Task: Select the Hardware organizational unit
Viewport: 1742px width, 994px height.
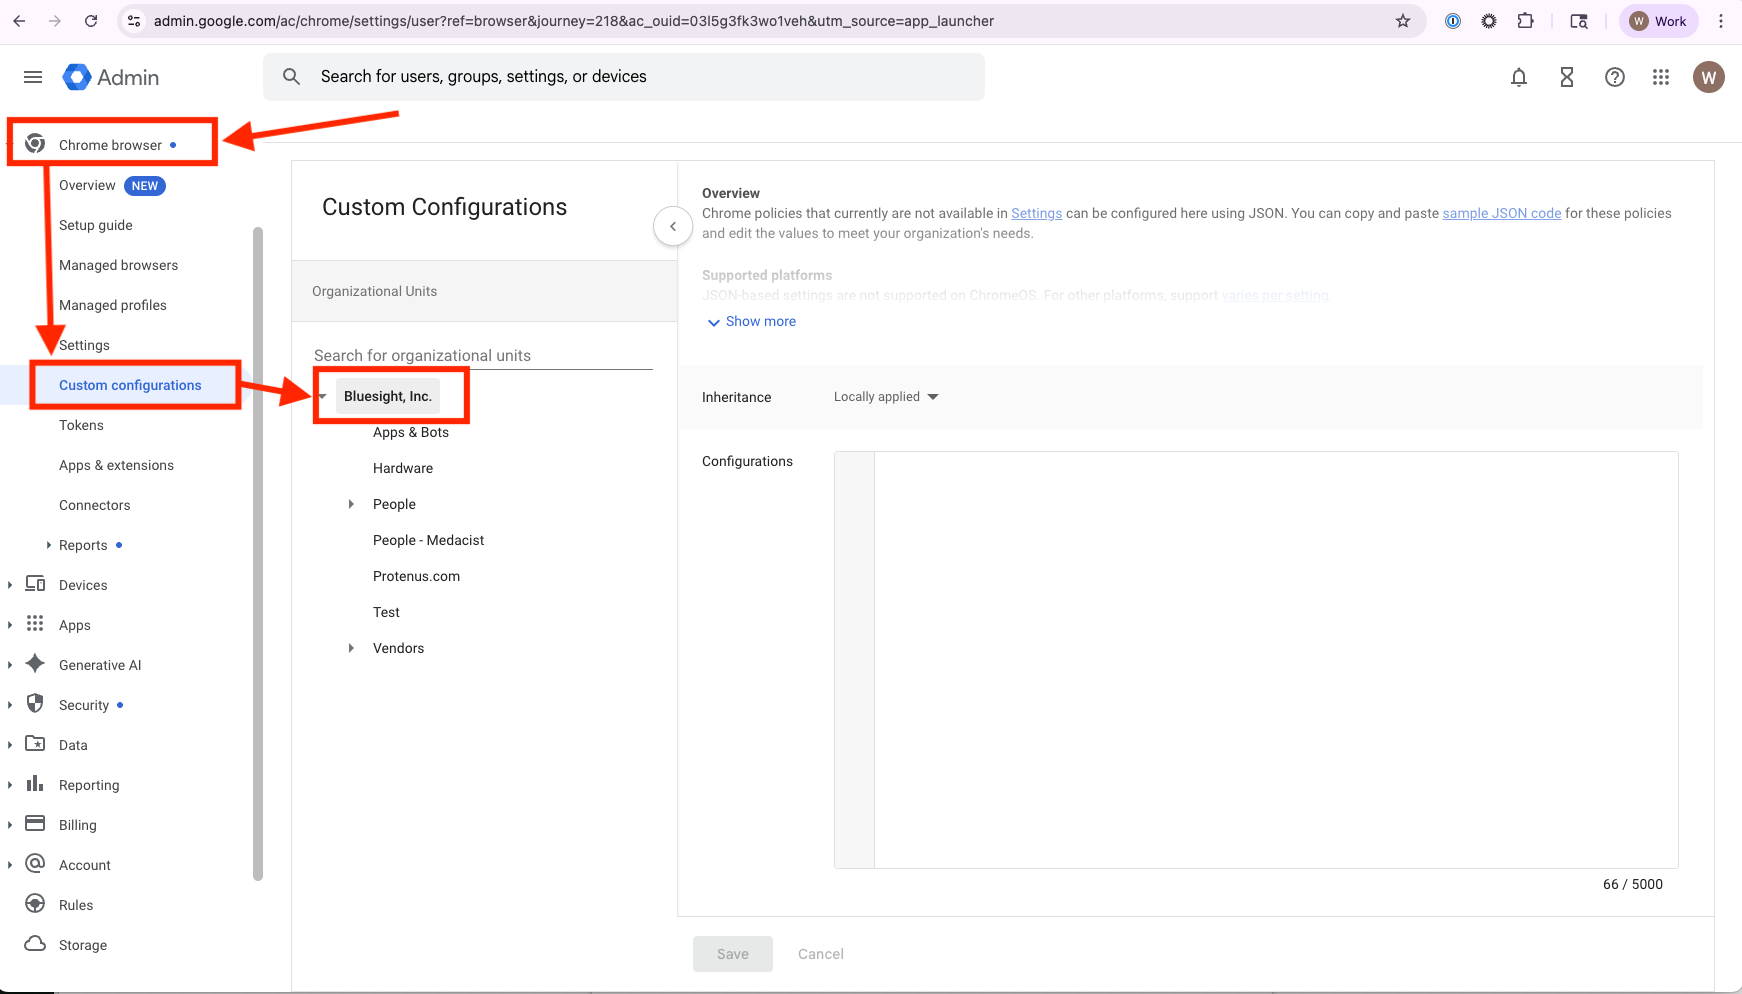Action: [403, 468]
